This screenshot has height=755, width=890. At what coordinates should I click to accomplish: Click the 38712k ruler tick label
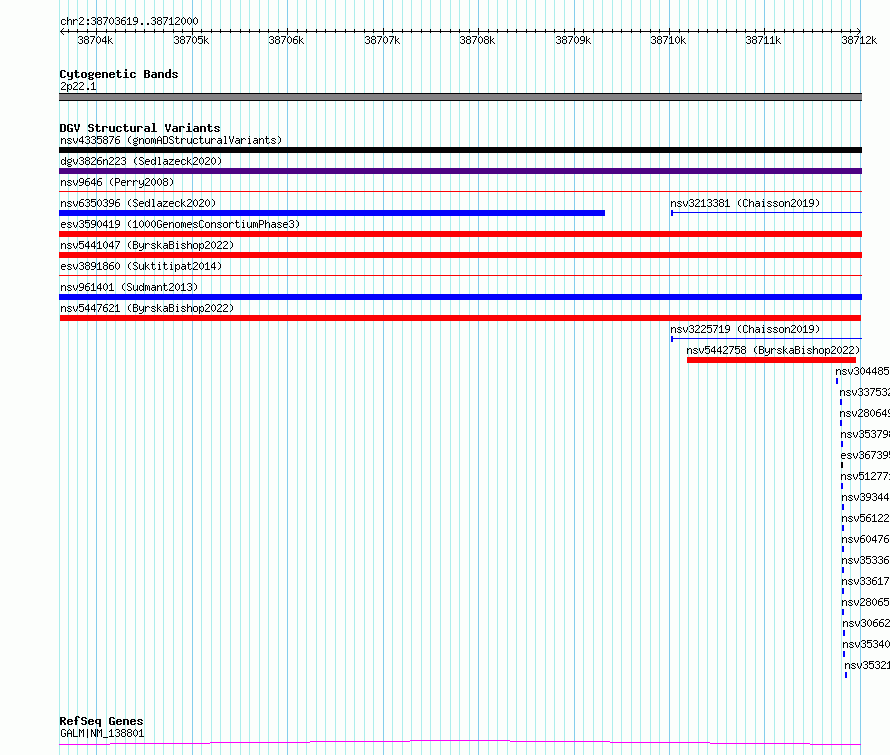859,40
